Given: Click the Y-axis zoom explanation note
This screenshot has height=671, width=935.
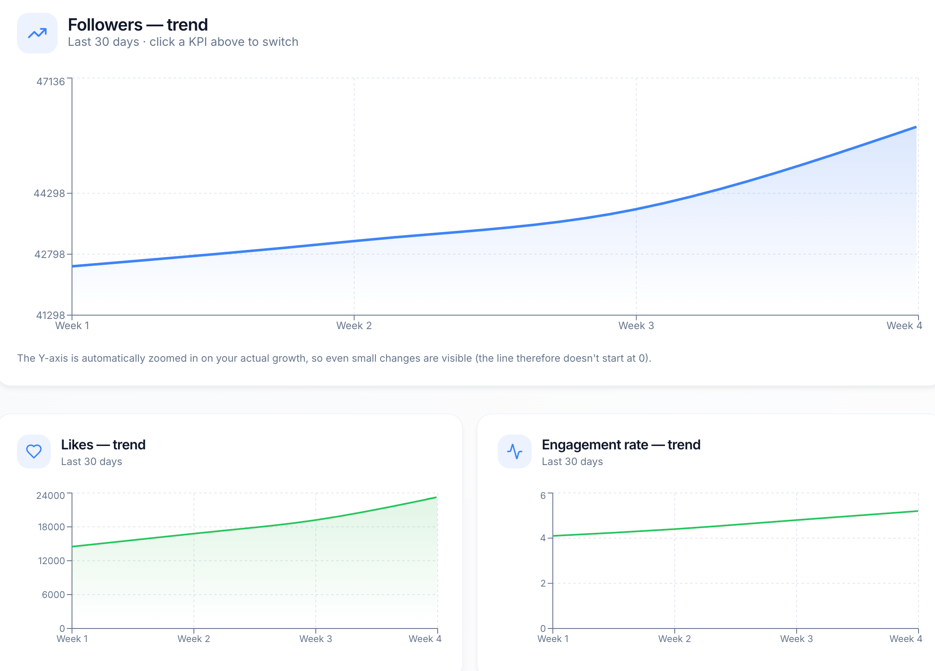Looking at the screenshot, I should coord(334,358).
